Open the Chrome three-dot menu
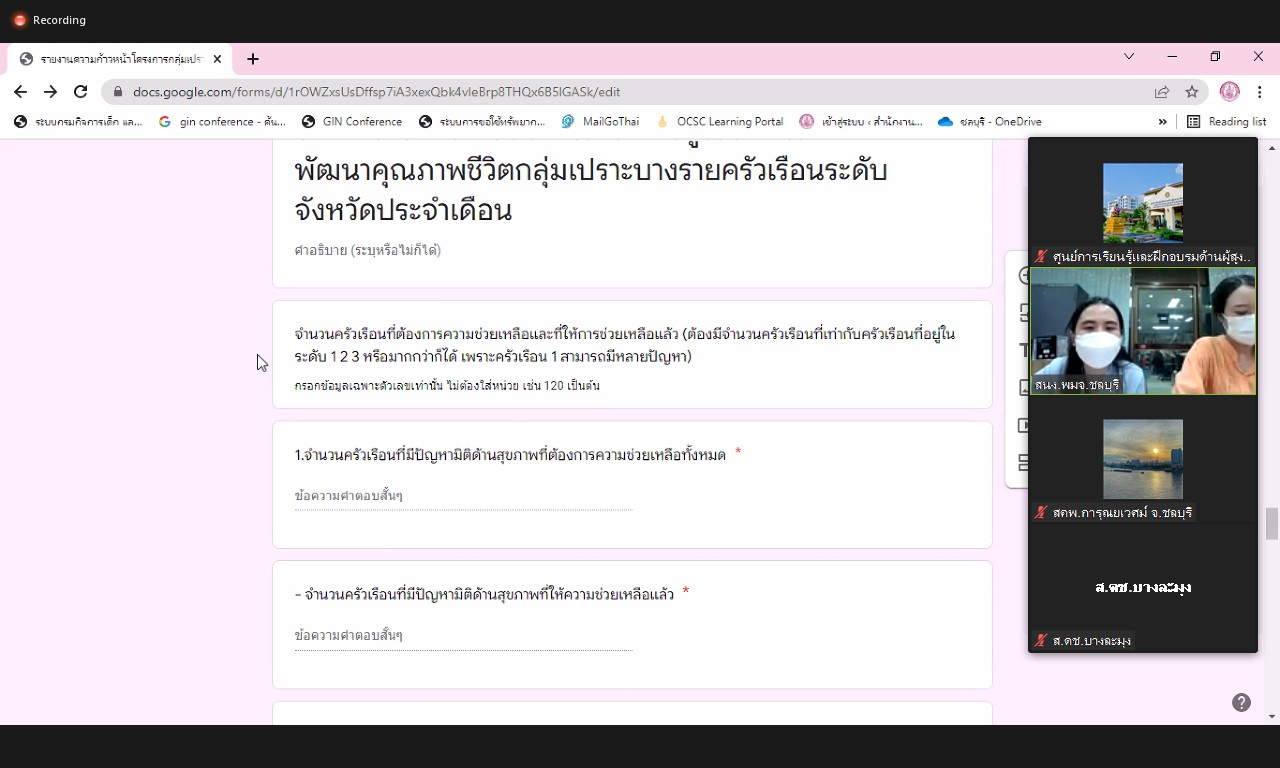This screenshot has width=1280, height=768. pos(1260,92)
